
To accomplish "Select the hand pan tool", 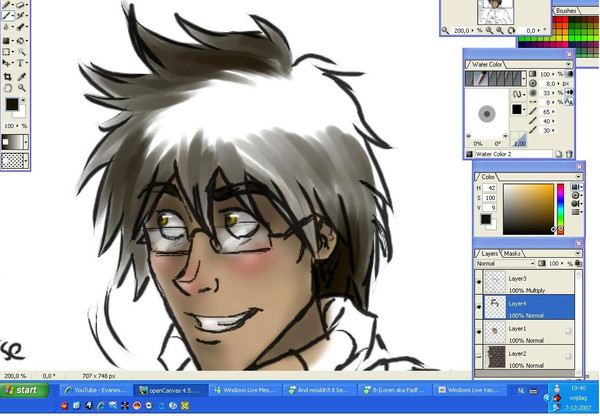I will [7, 88].
